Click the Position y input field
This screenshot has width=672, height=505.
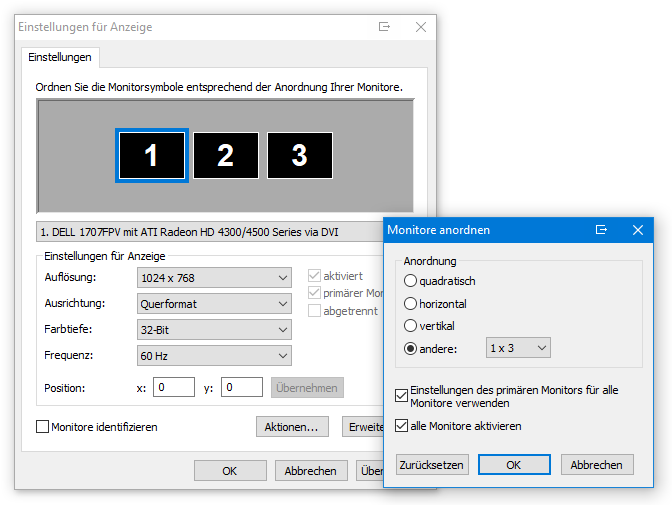(x=242, y=387)
